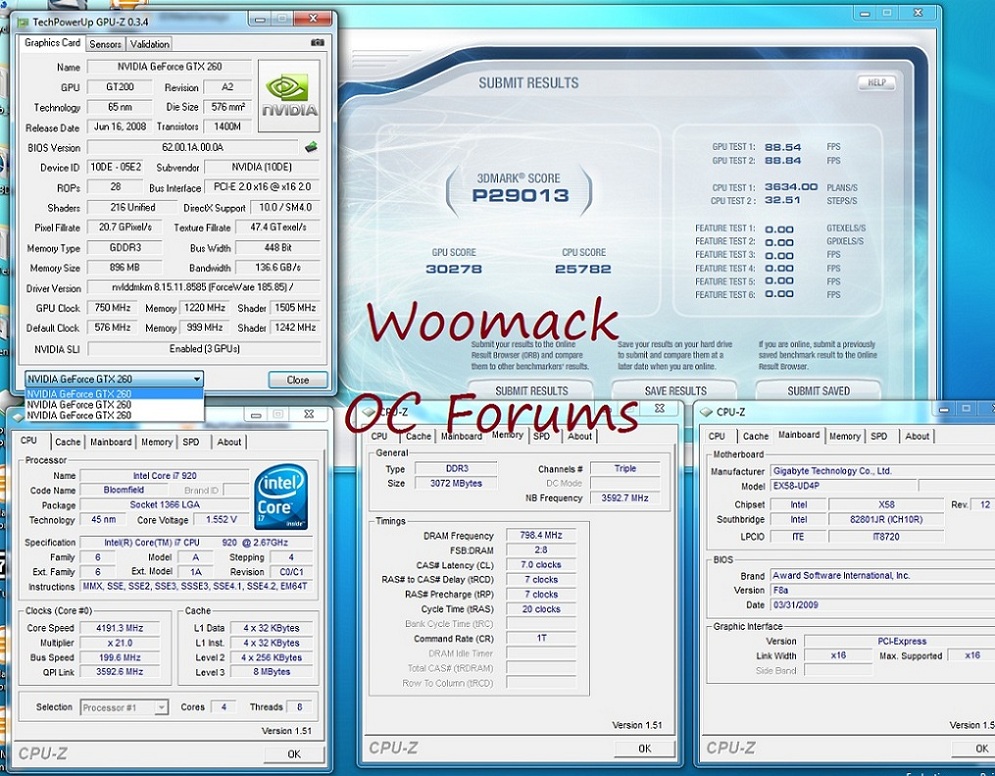Screen dimensions: 995x776
Task: Click the GPU-Z screenshot camera icon
Action: [318, 43]
